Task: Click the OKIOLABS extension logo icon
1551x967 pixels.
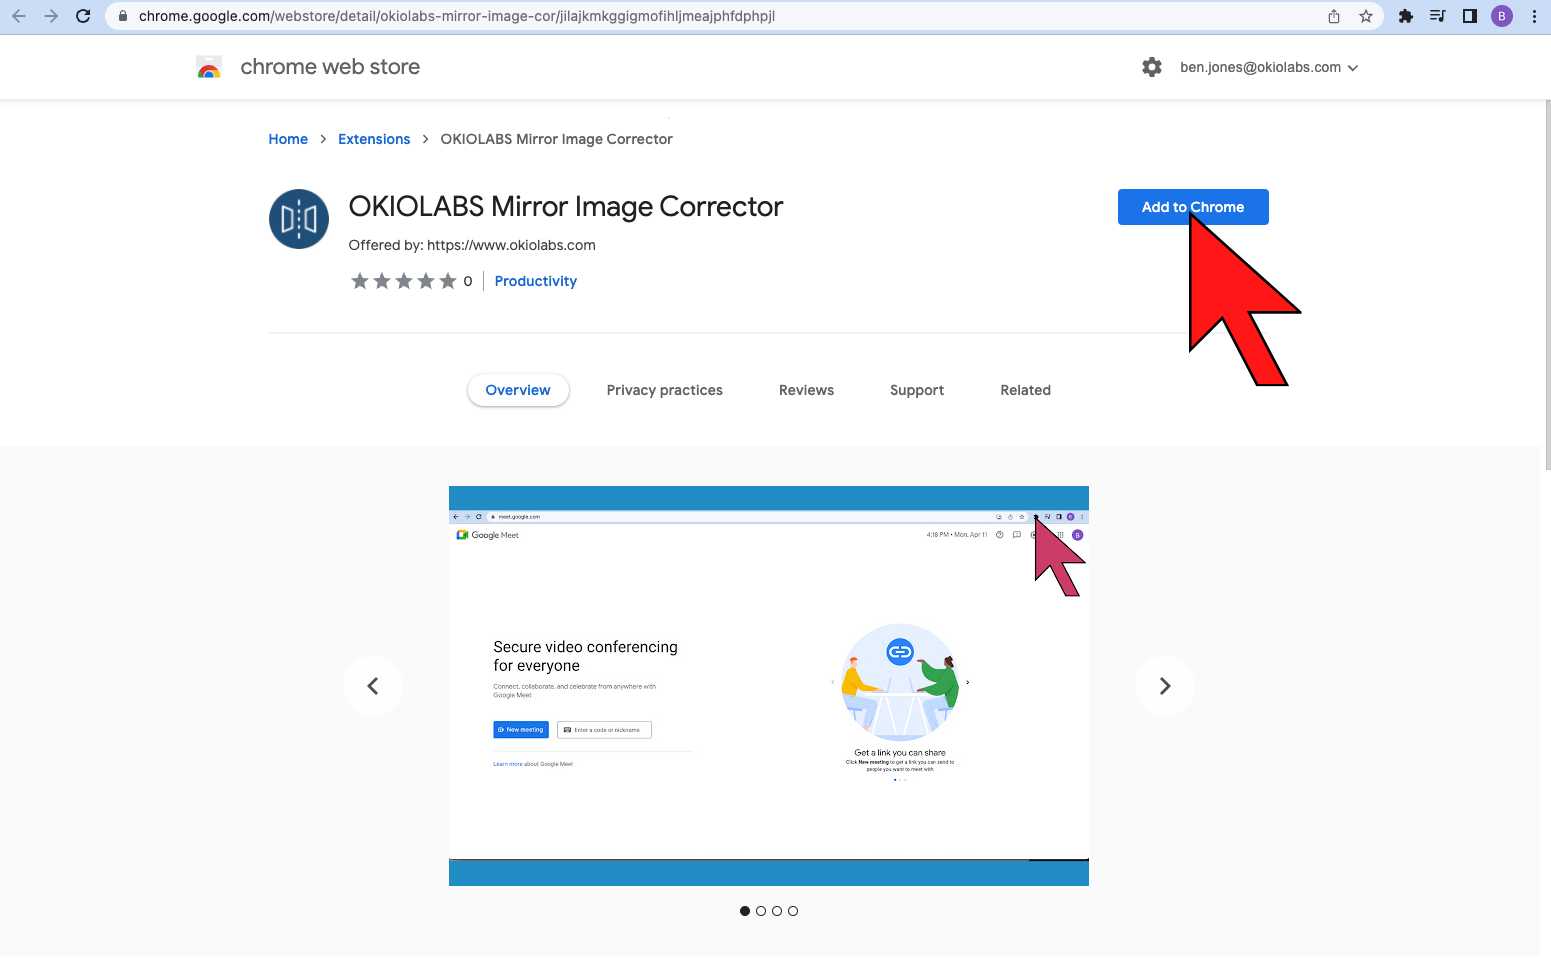Action: click(299, 219)
